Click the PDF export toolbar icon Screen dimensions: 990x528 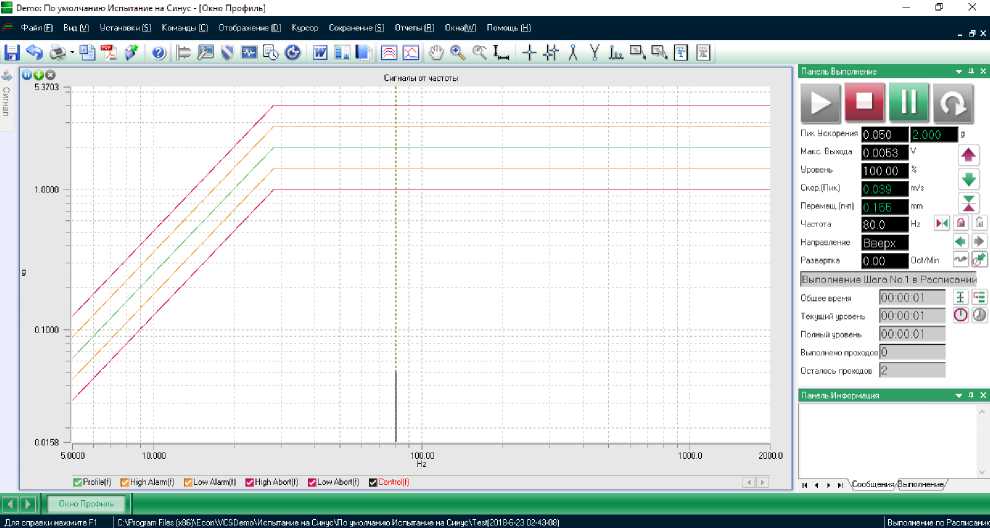pyautogui.click(x=107, y=52)
